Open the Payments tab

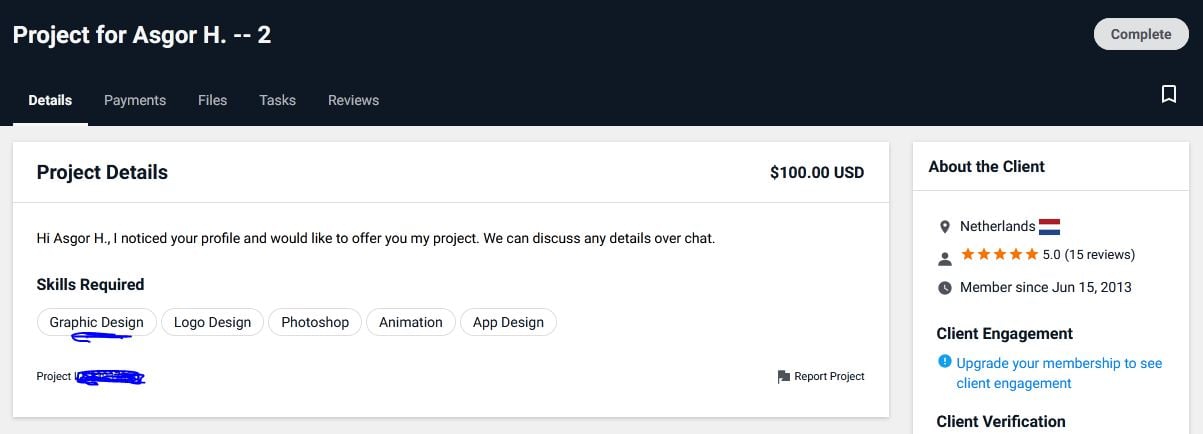(135, 100)
